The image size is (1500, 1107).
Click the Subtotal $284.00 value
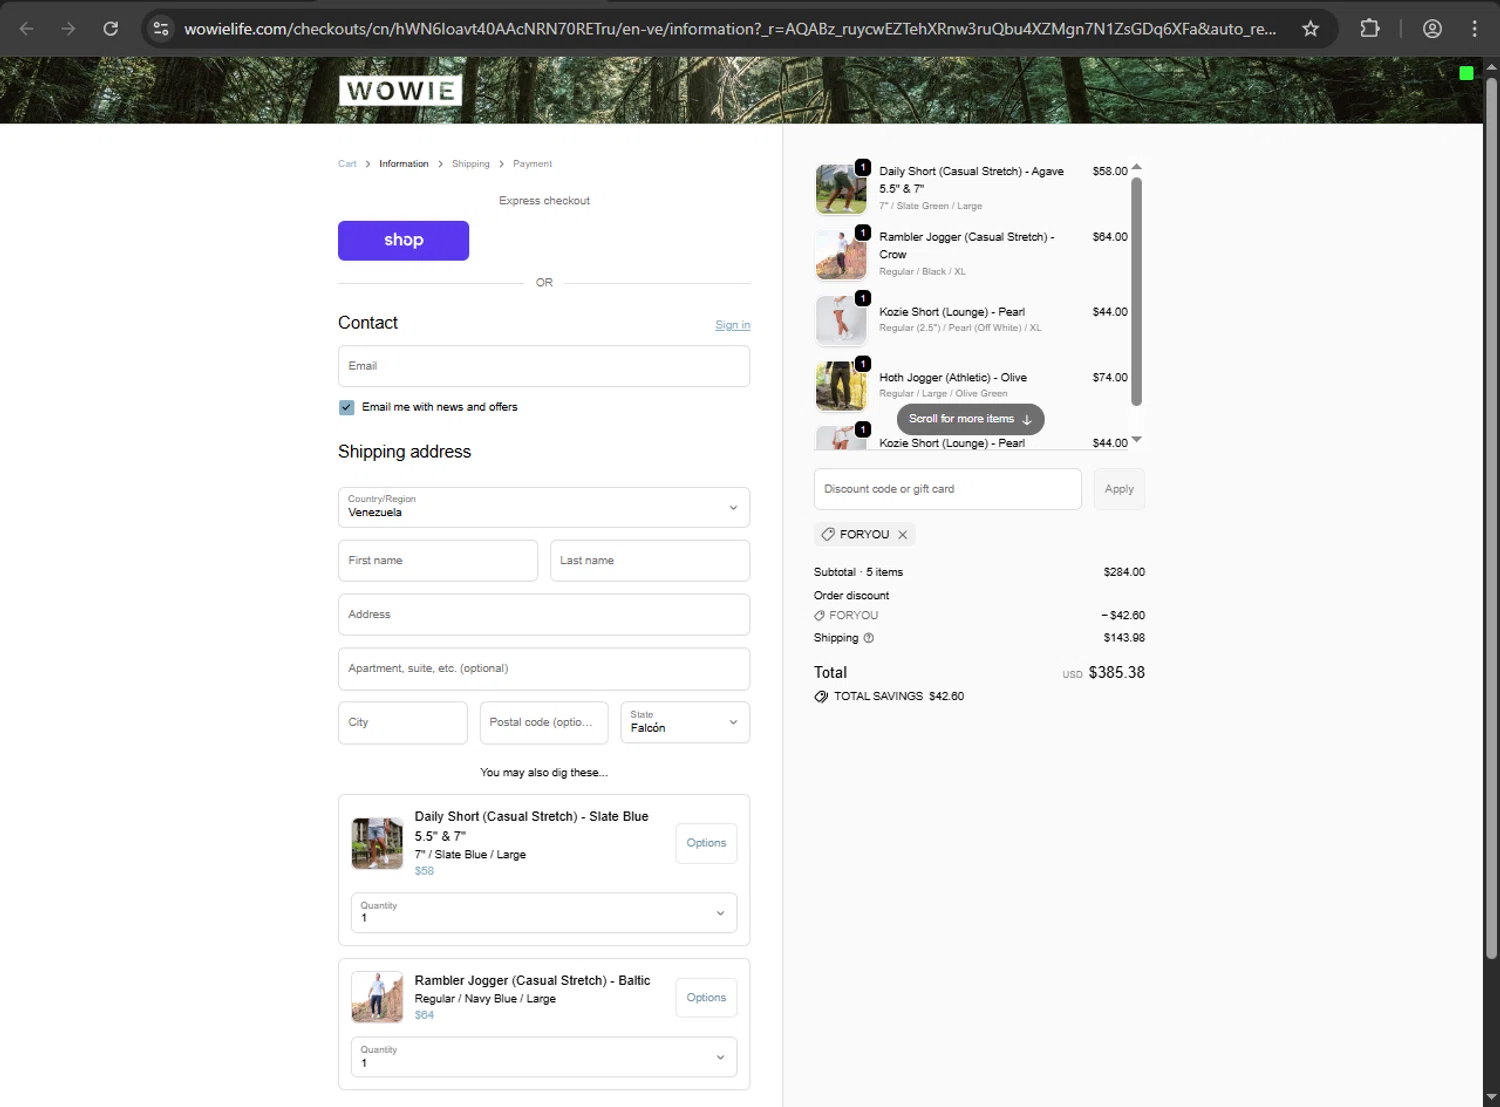click(1124, 572)
